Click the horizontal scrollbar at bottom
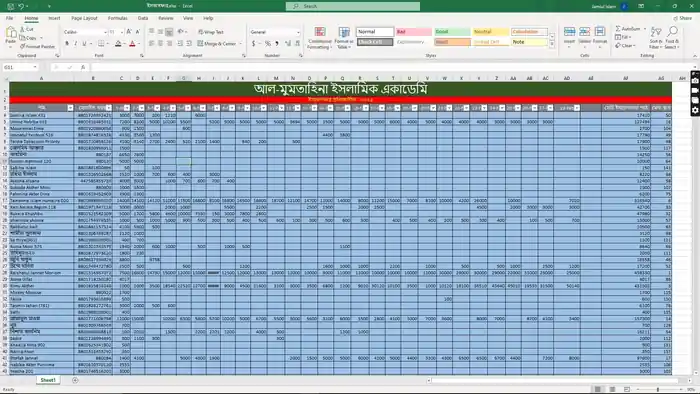Image resolution: width=700 pixels, height=394 pixels. [x=556, y=381]
